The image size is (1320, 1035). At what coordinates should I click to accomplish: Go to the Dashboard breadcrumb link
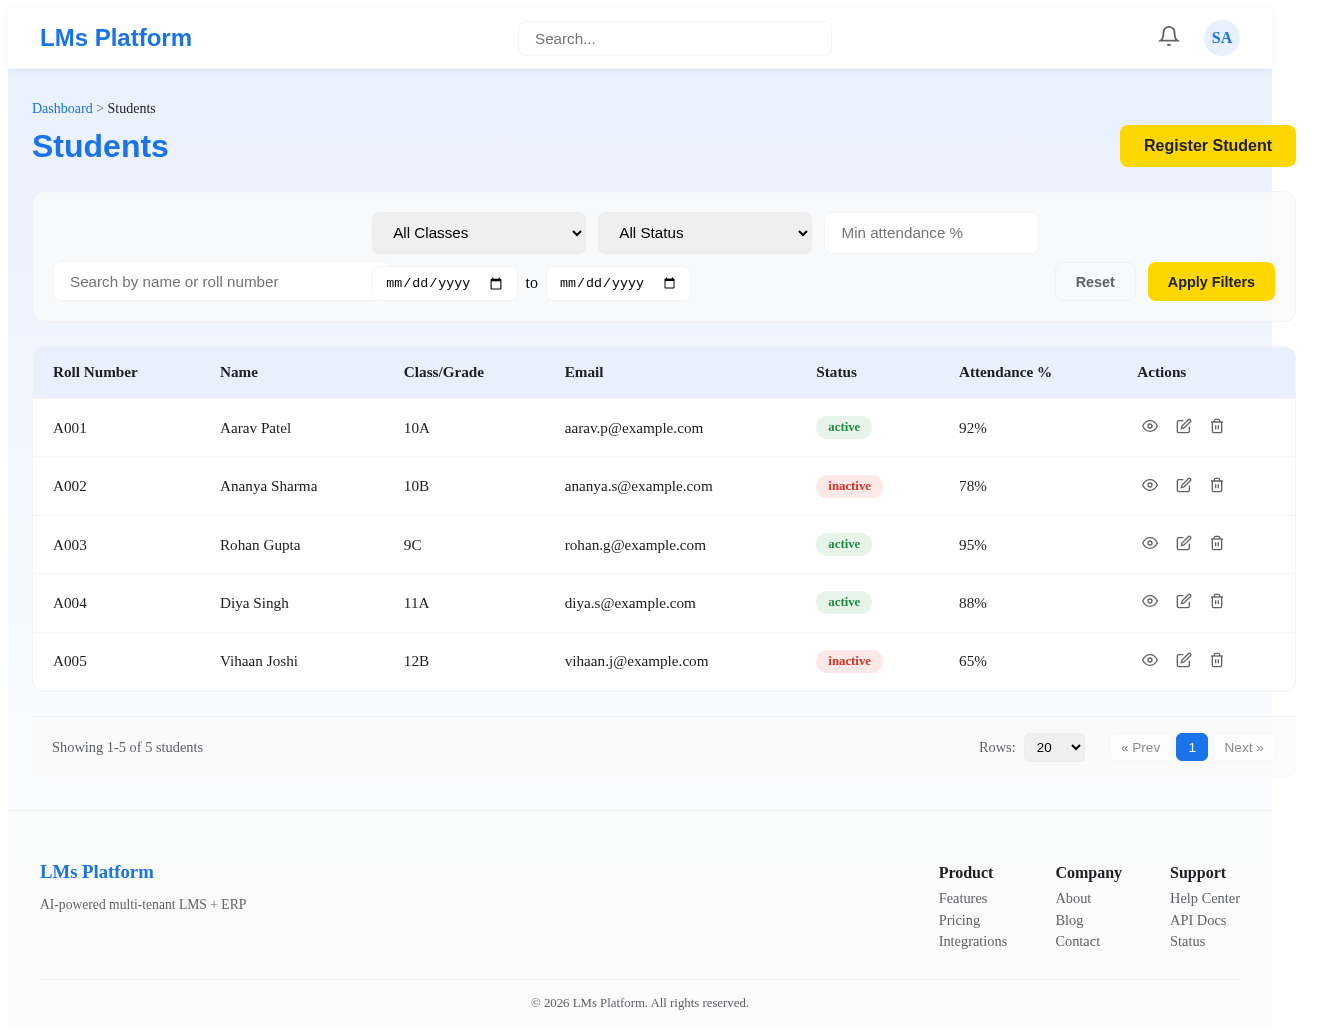[62, 108]
